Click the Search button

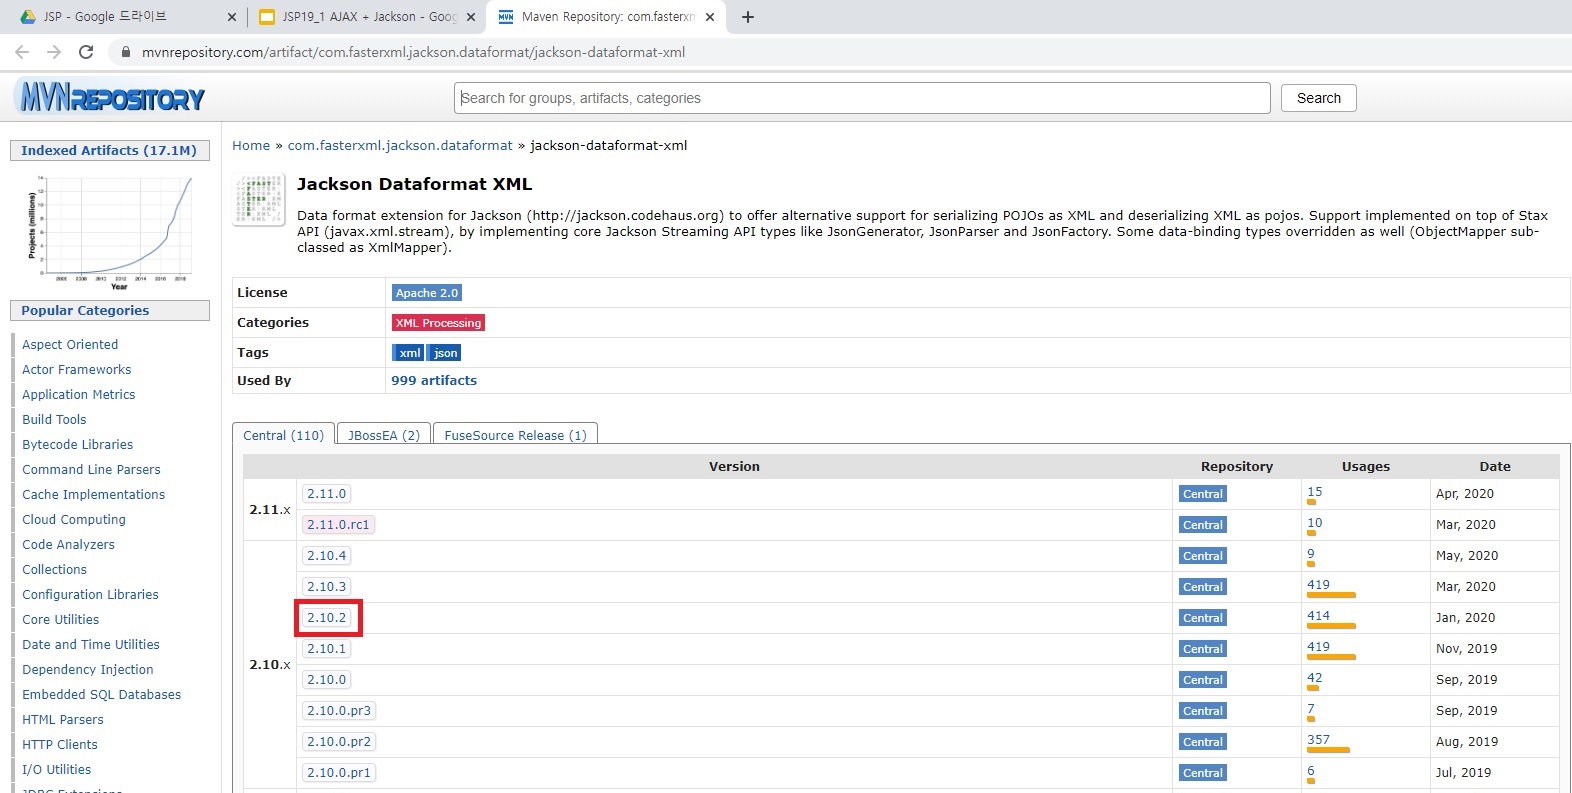1319,98
